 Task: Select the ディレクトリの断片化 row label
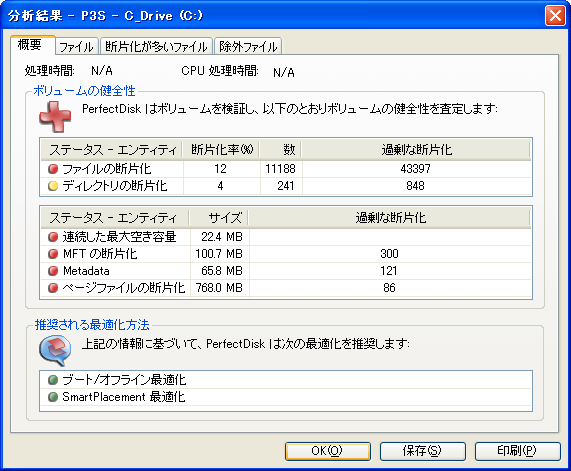click(115, 186)
